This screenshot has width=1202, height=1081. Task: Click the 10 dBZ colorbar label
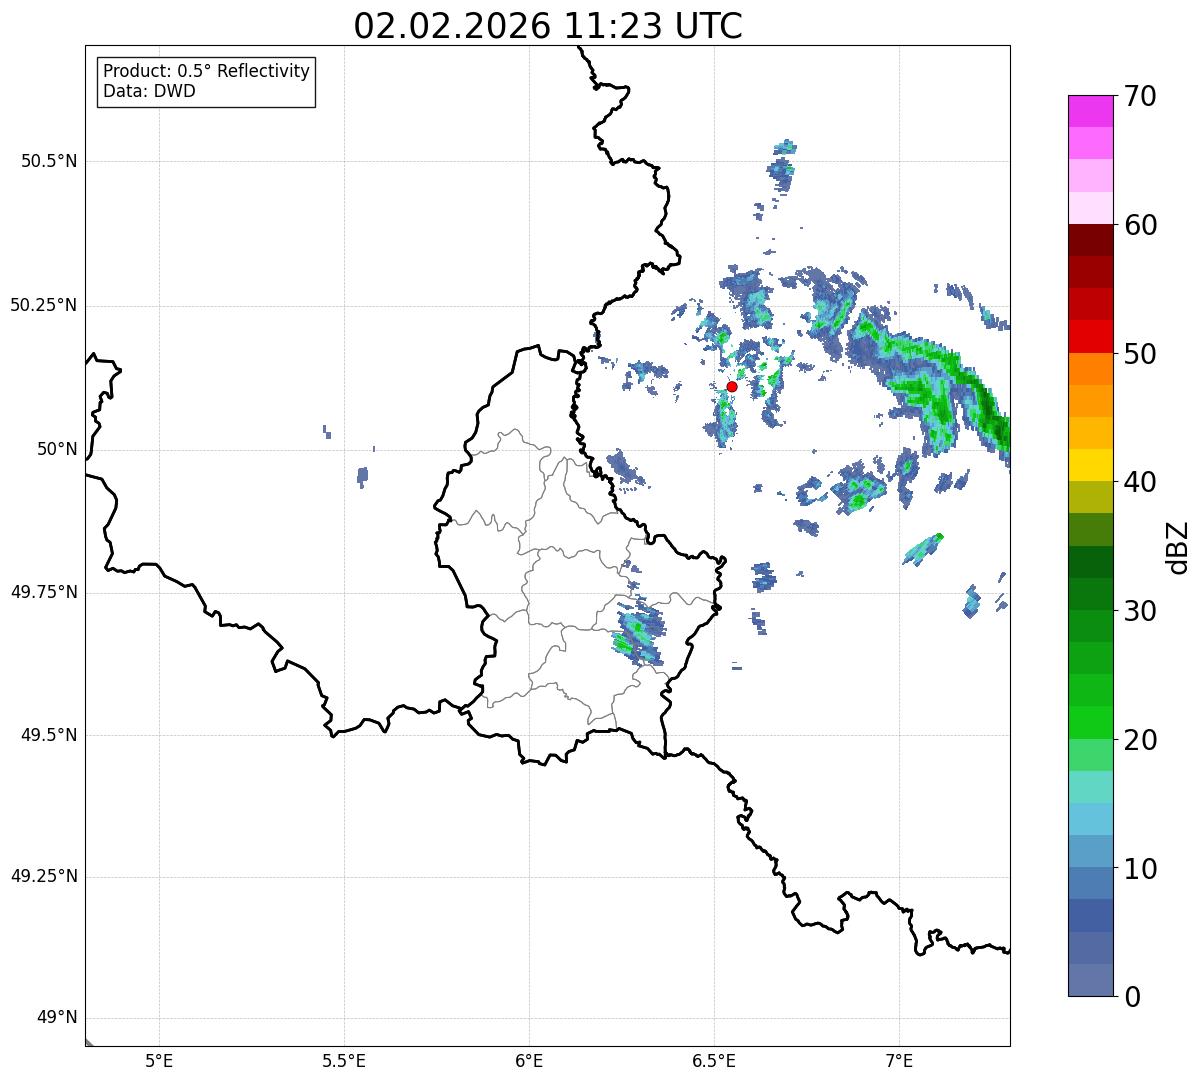1140,870
